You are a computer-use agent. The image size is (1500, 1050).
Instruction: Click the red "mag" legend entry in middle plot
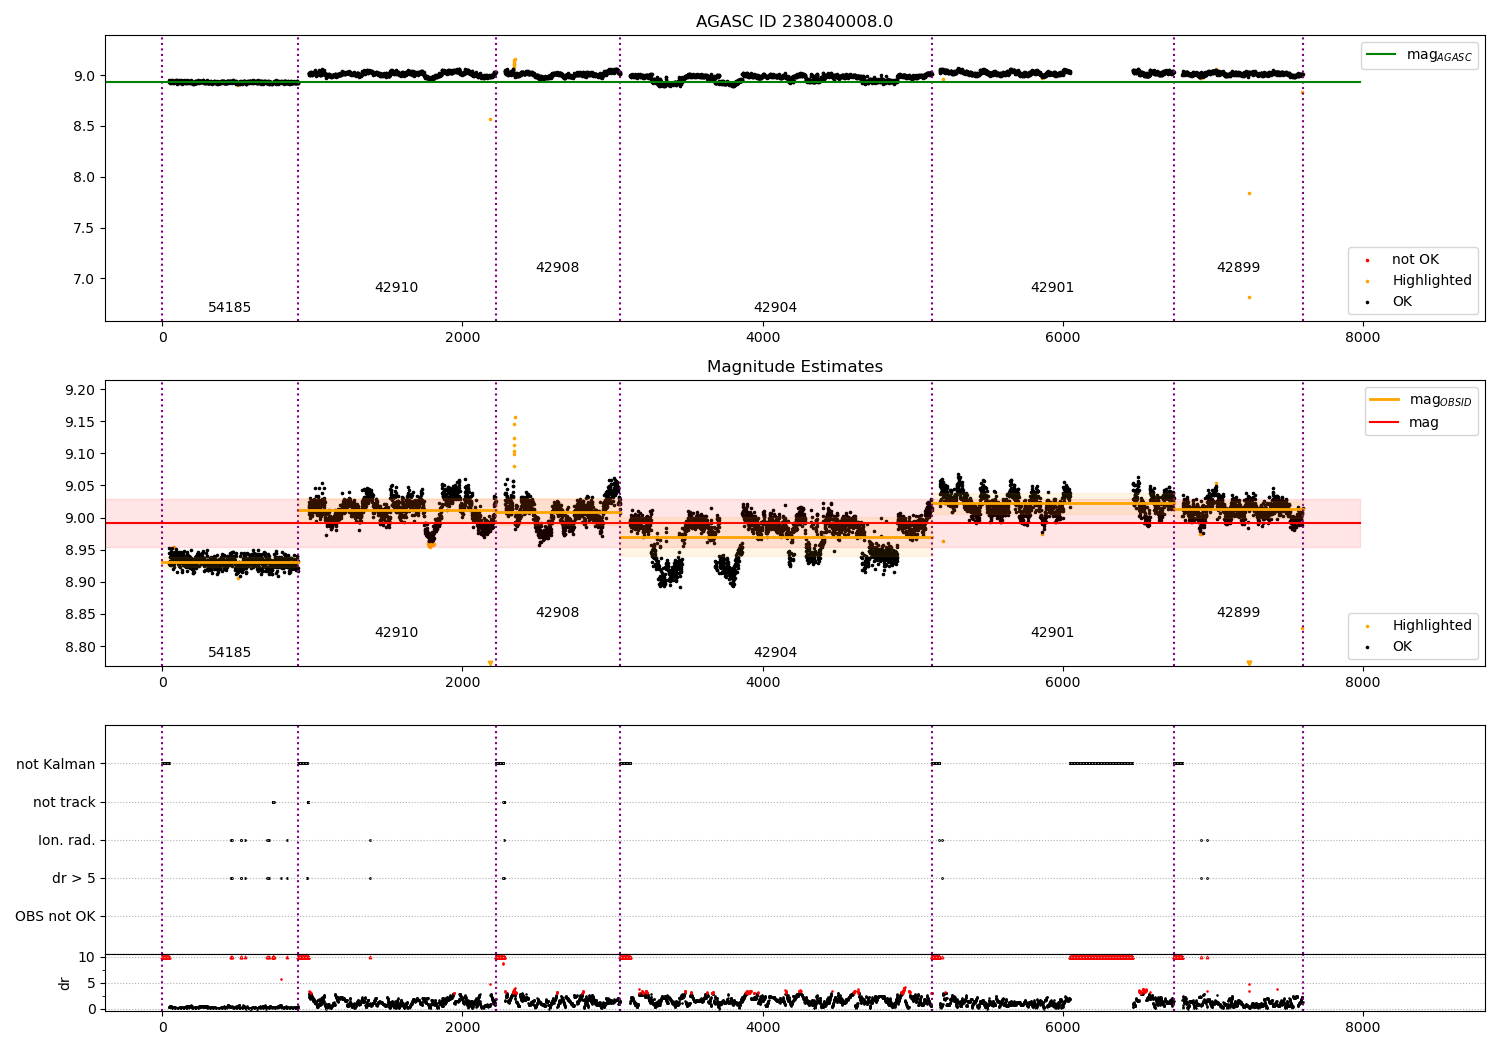point(1404,423)
